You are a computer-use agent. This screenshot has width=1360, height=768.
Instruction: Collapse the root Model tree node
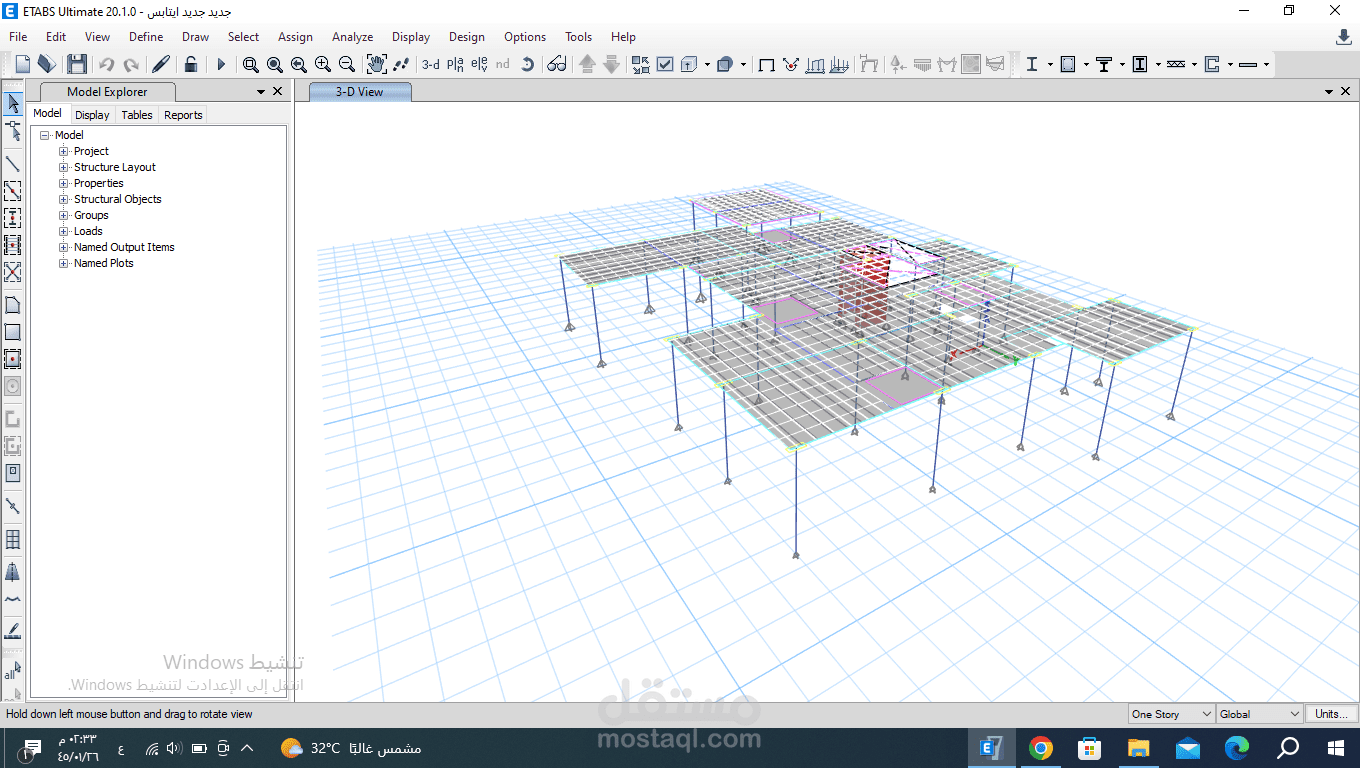click(x=45, y=135)
